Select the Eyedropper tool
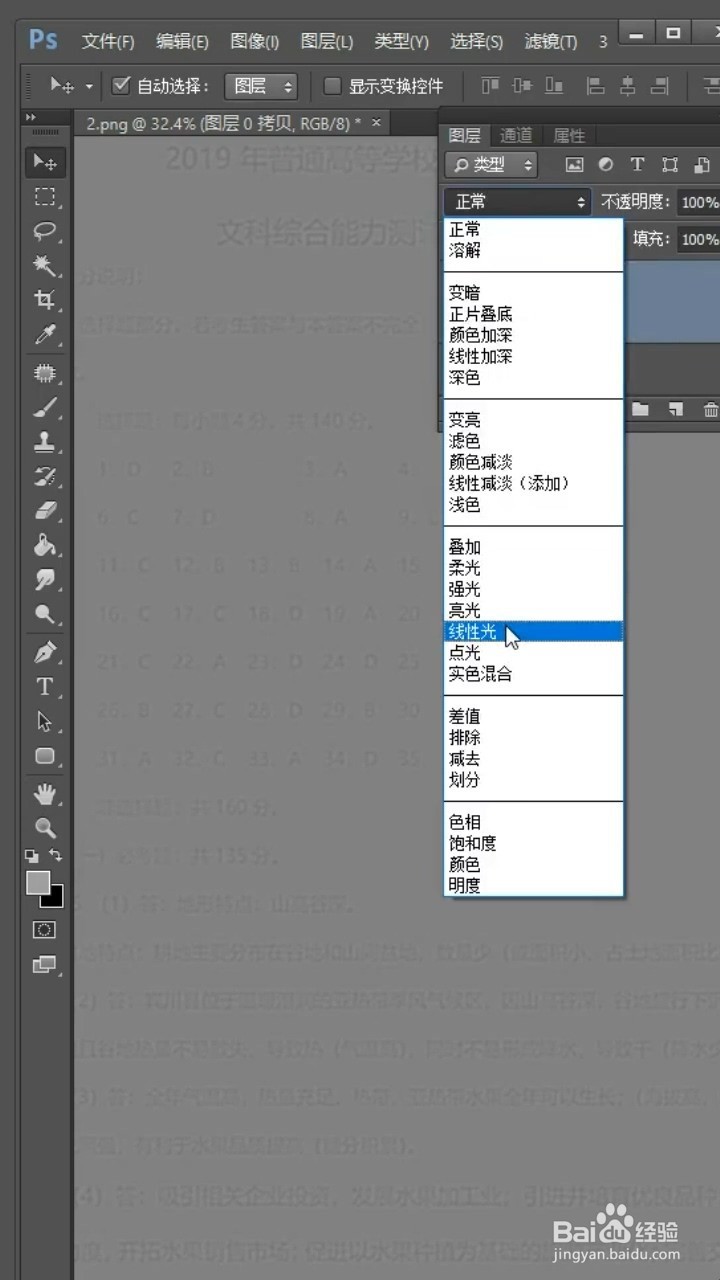 click(45, 335)
